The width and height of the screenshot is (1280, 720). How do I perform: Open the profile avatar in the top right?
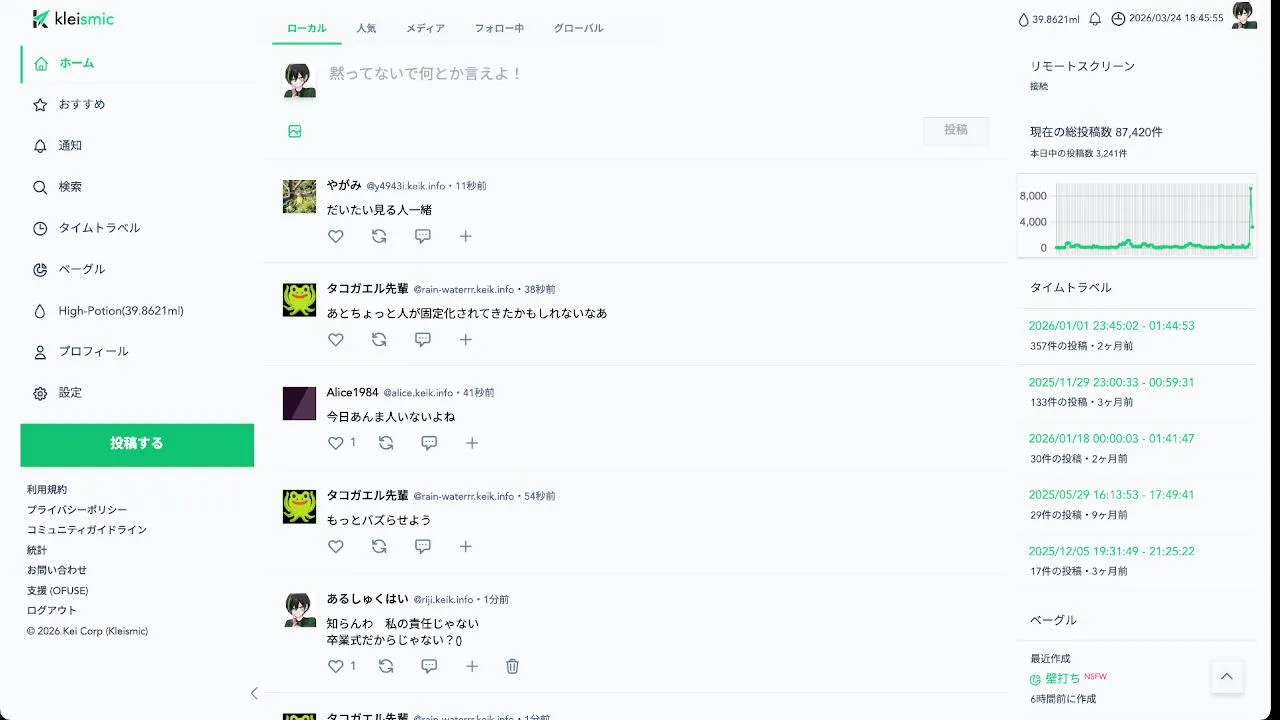[x=1244, y=15]
